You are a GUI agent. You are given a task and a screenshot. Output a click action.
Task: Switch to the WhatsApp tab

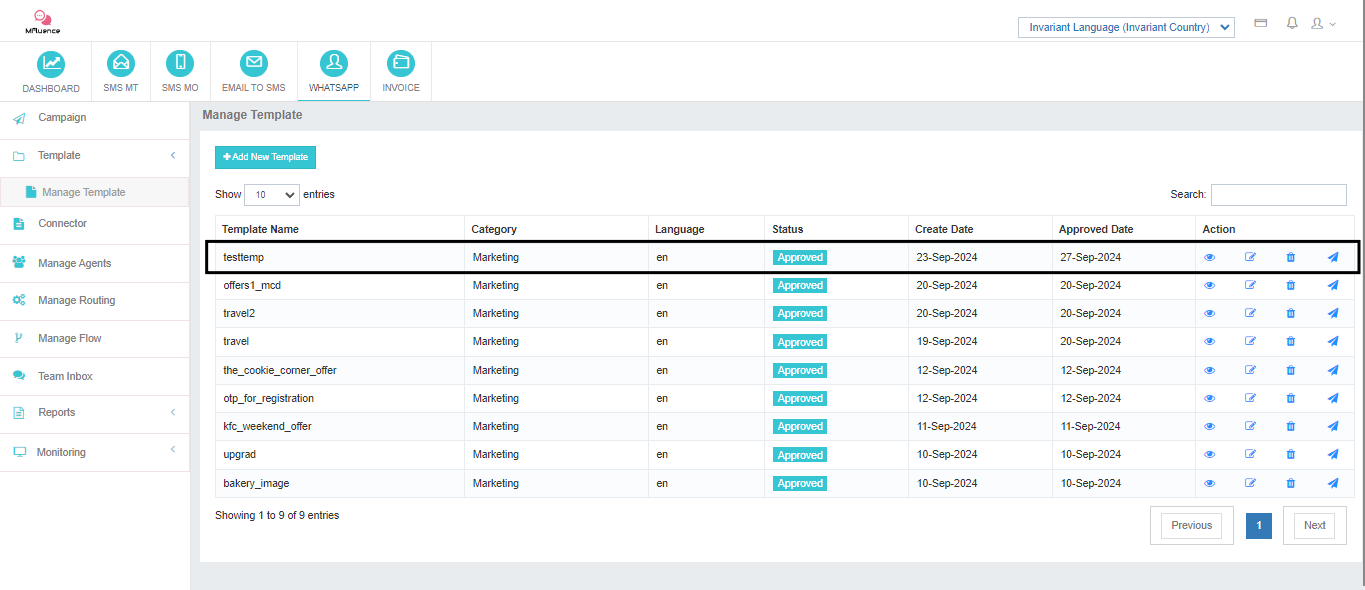tap(334, 71)
